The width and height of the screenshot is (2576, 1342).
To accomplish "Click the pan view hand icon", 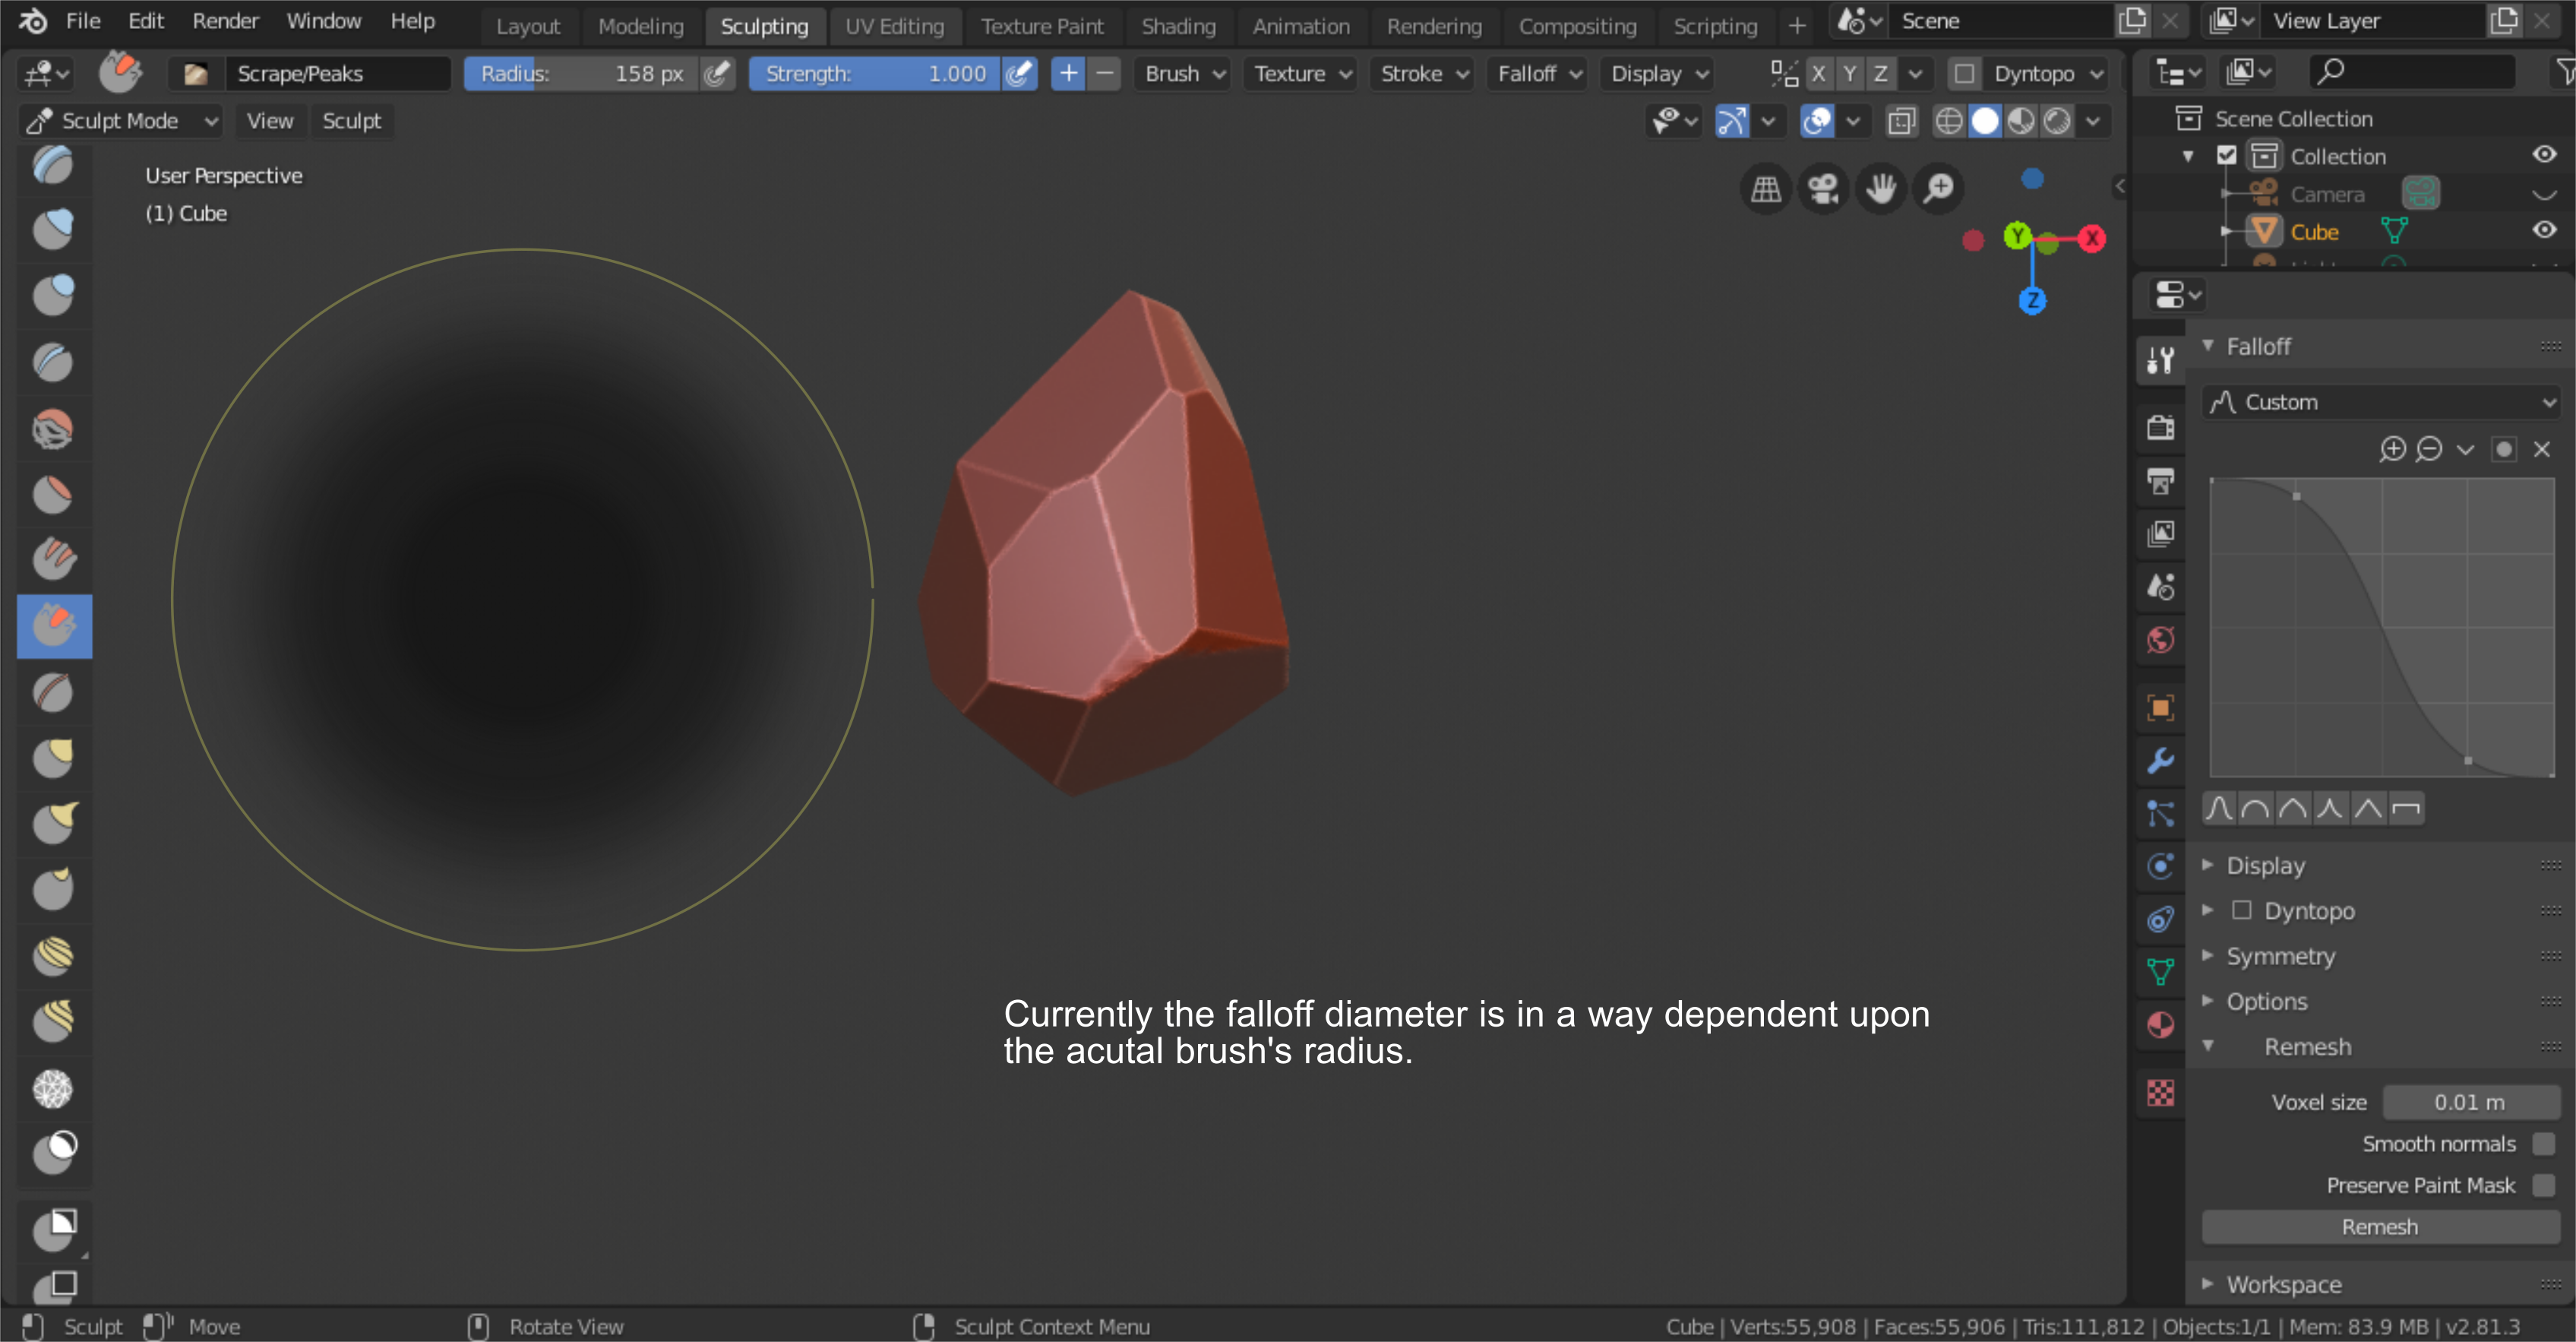I will [x=1881, y=188].
